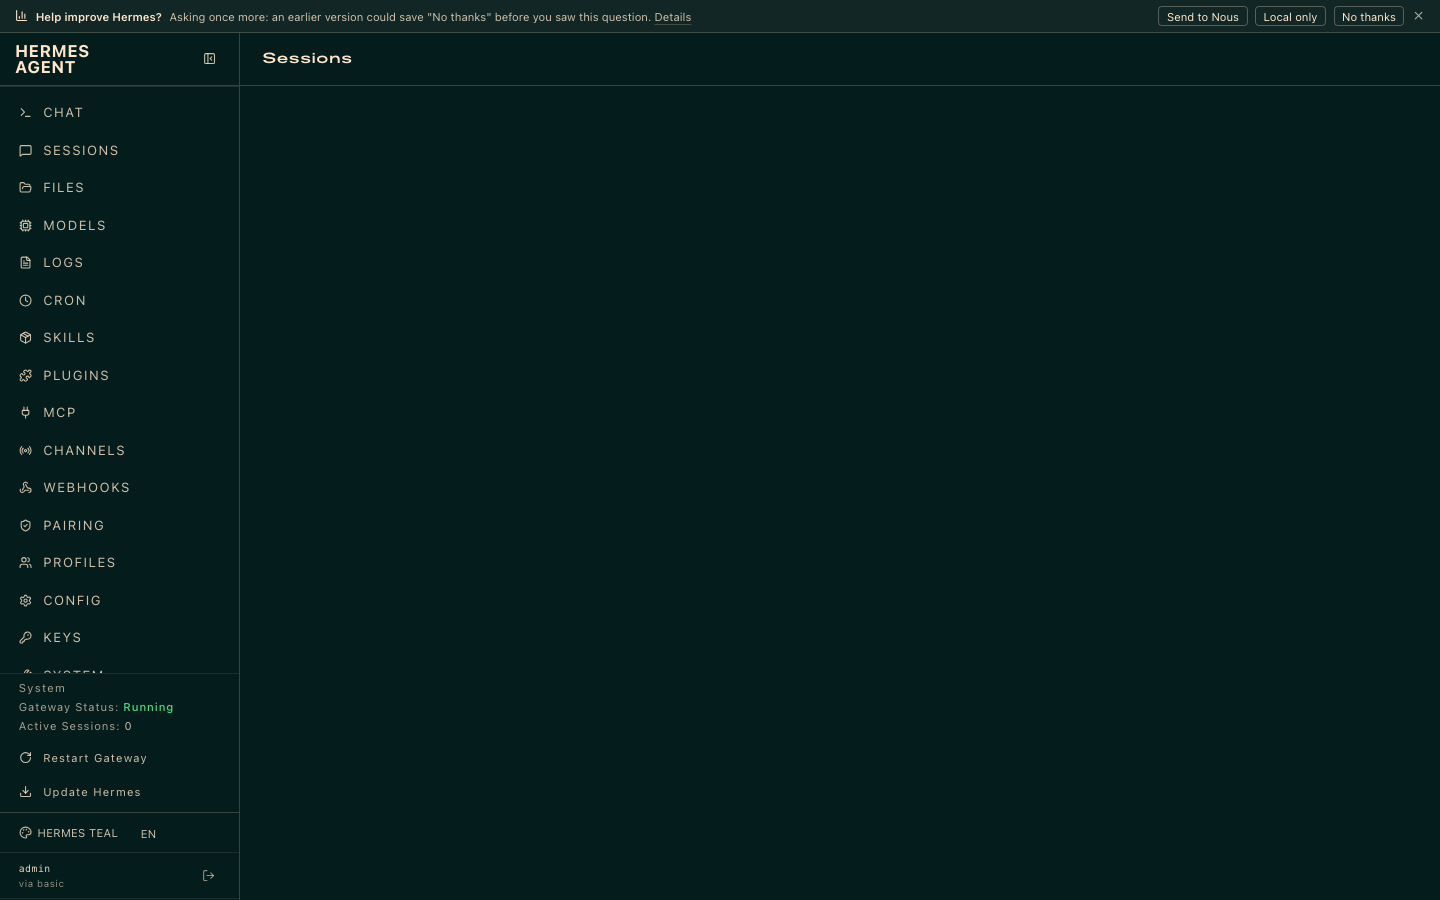The height and width of the screenshot is (900, 1440).
Task: Click the Plugins puzzle piece icon
Action: [x=25, y=376]
